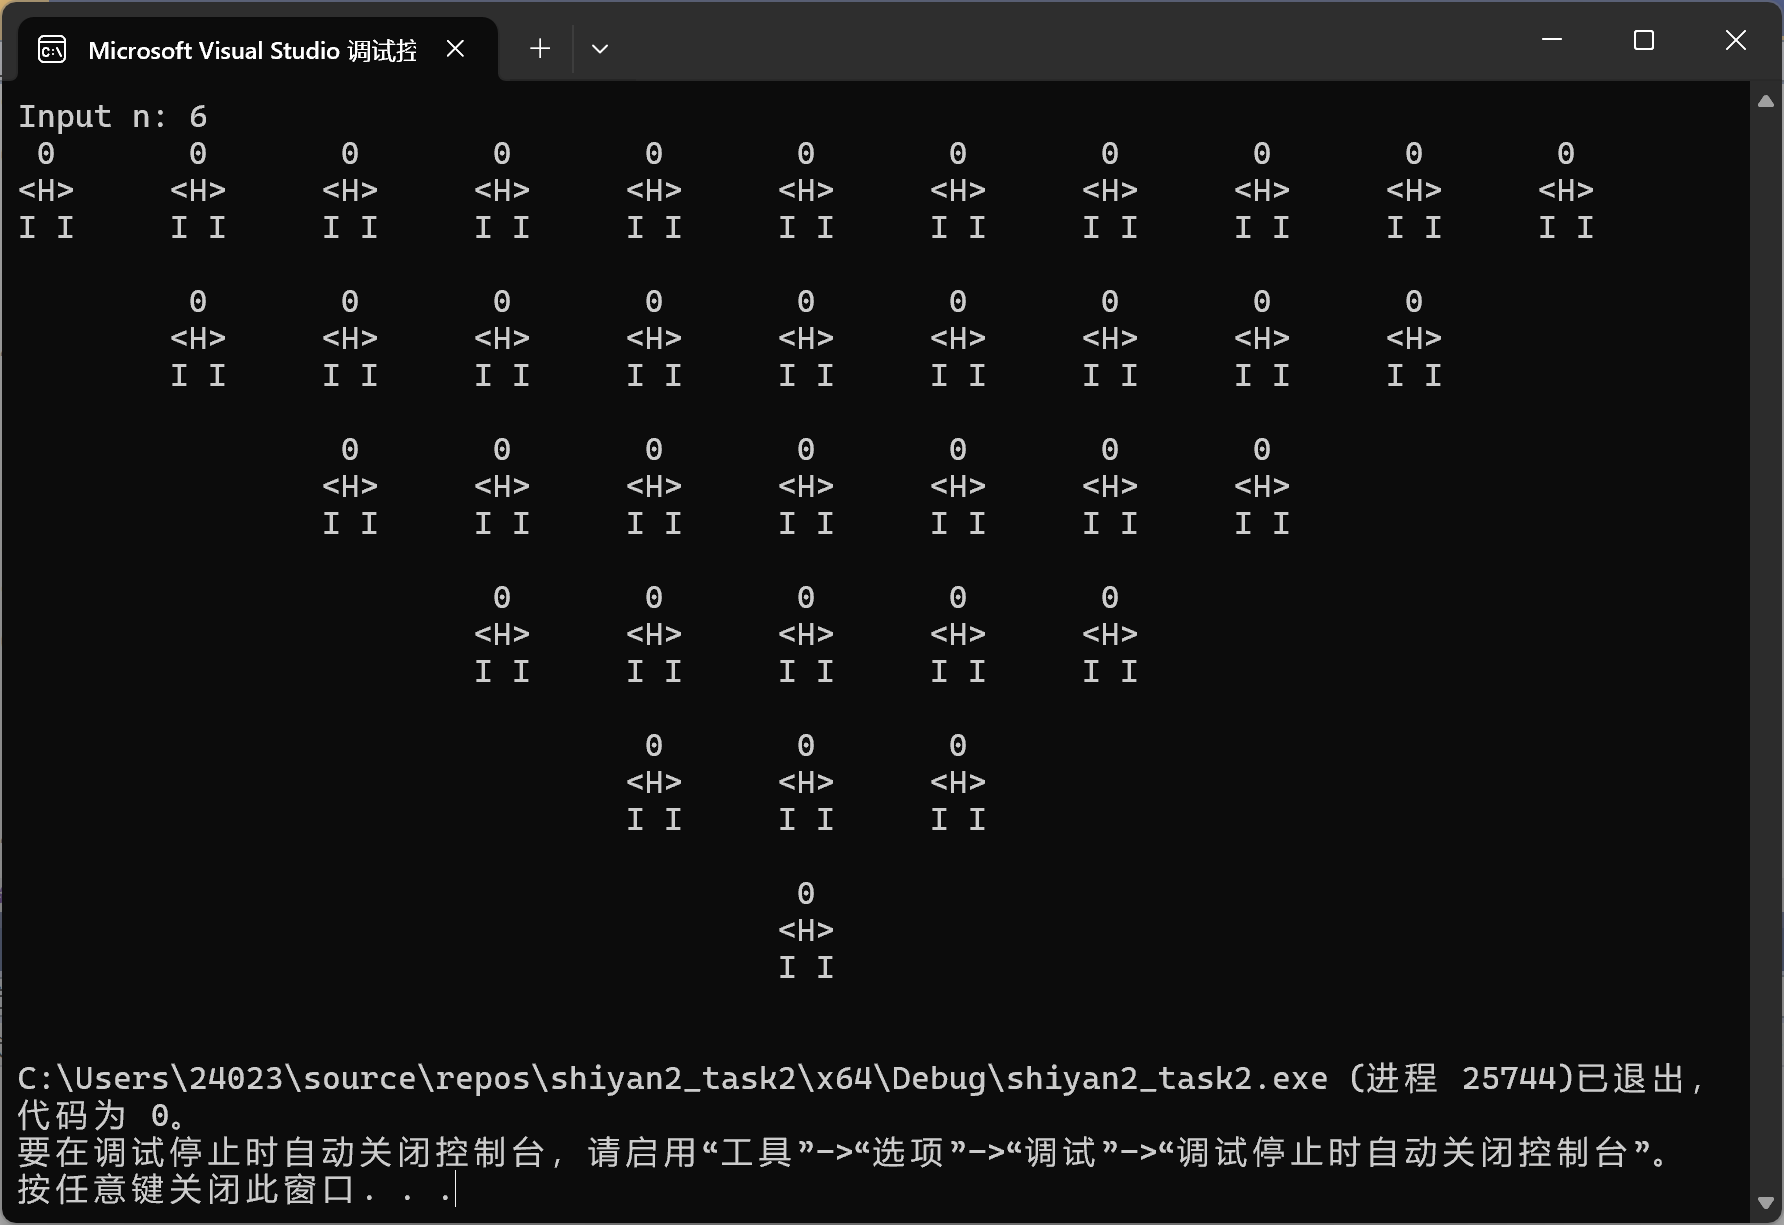Click the line beginning "要在调试停止时自动关闭控制台"
The image size is (1784, 1225).
[845, 1152]
